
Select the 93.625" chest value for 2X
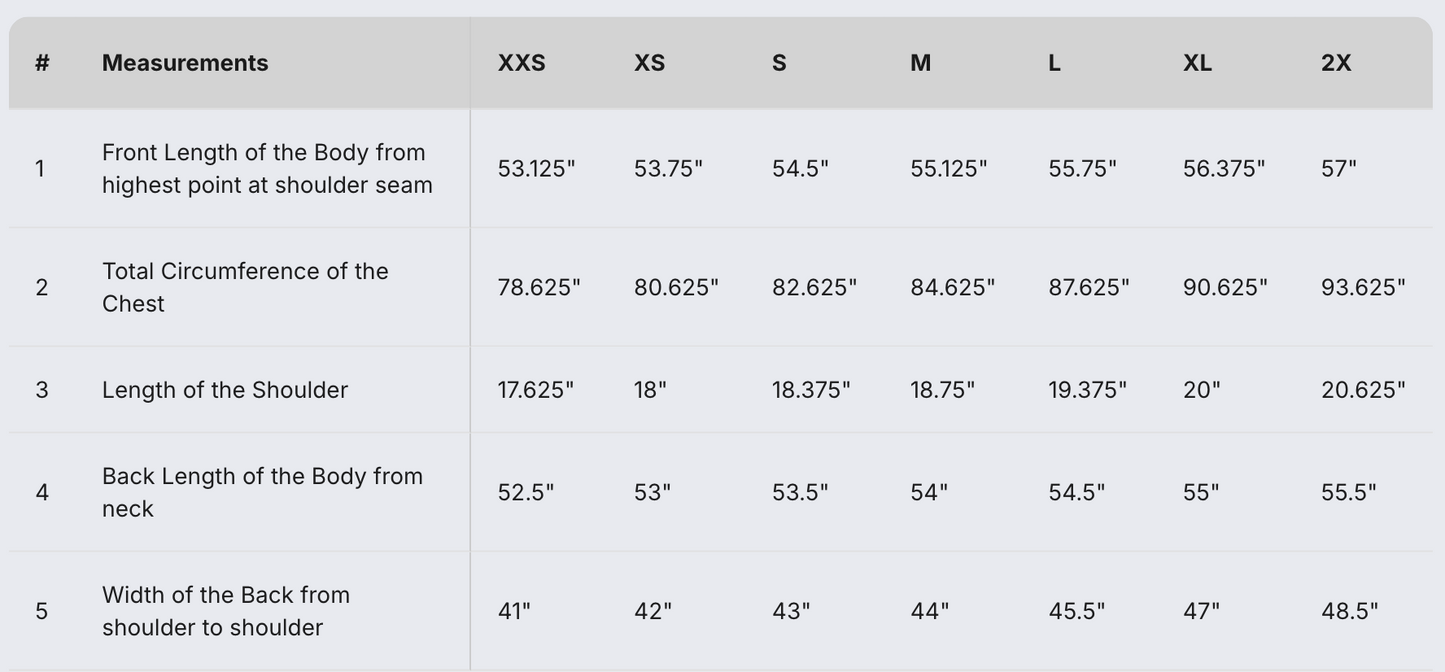point(1363,287)
